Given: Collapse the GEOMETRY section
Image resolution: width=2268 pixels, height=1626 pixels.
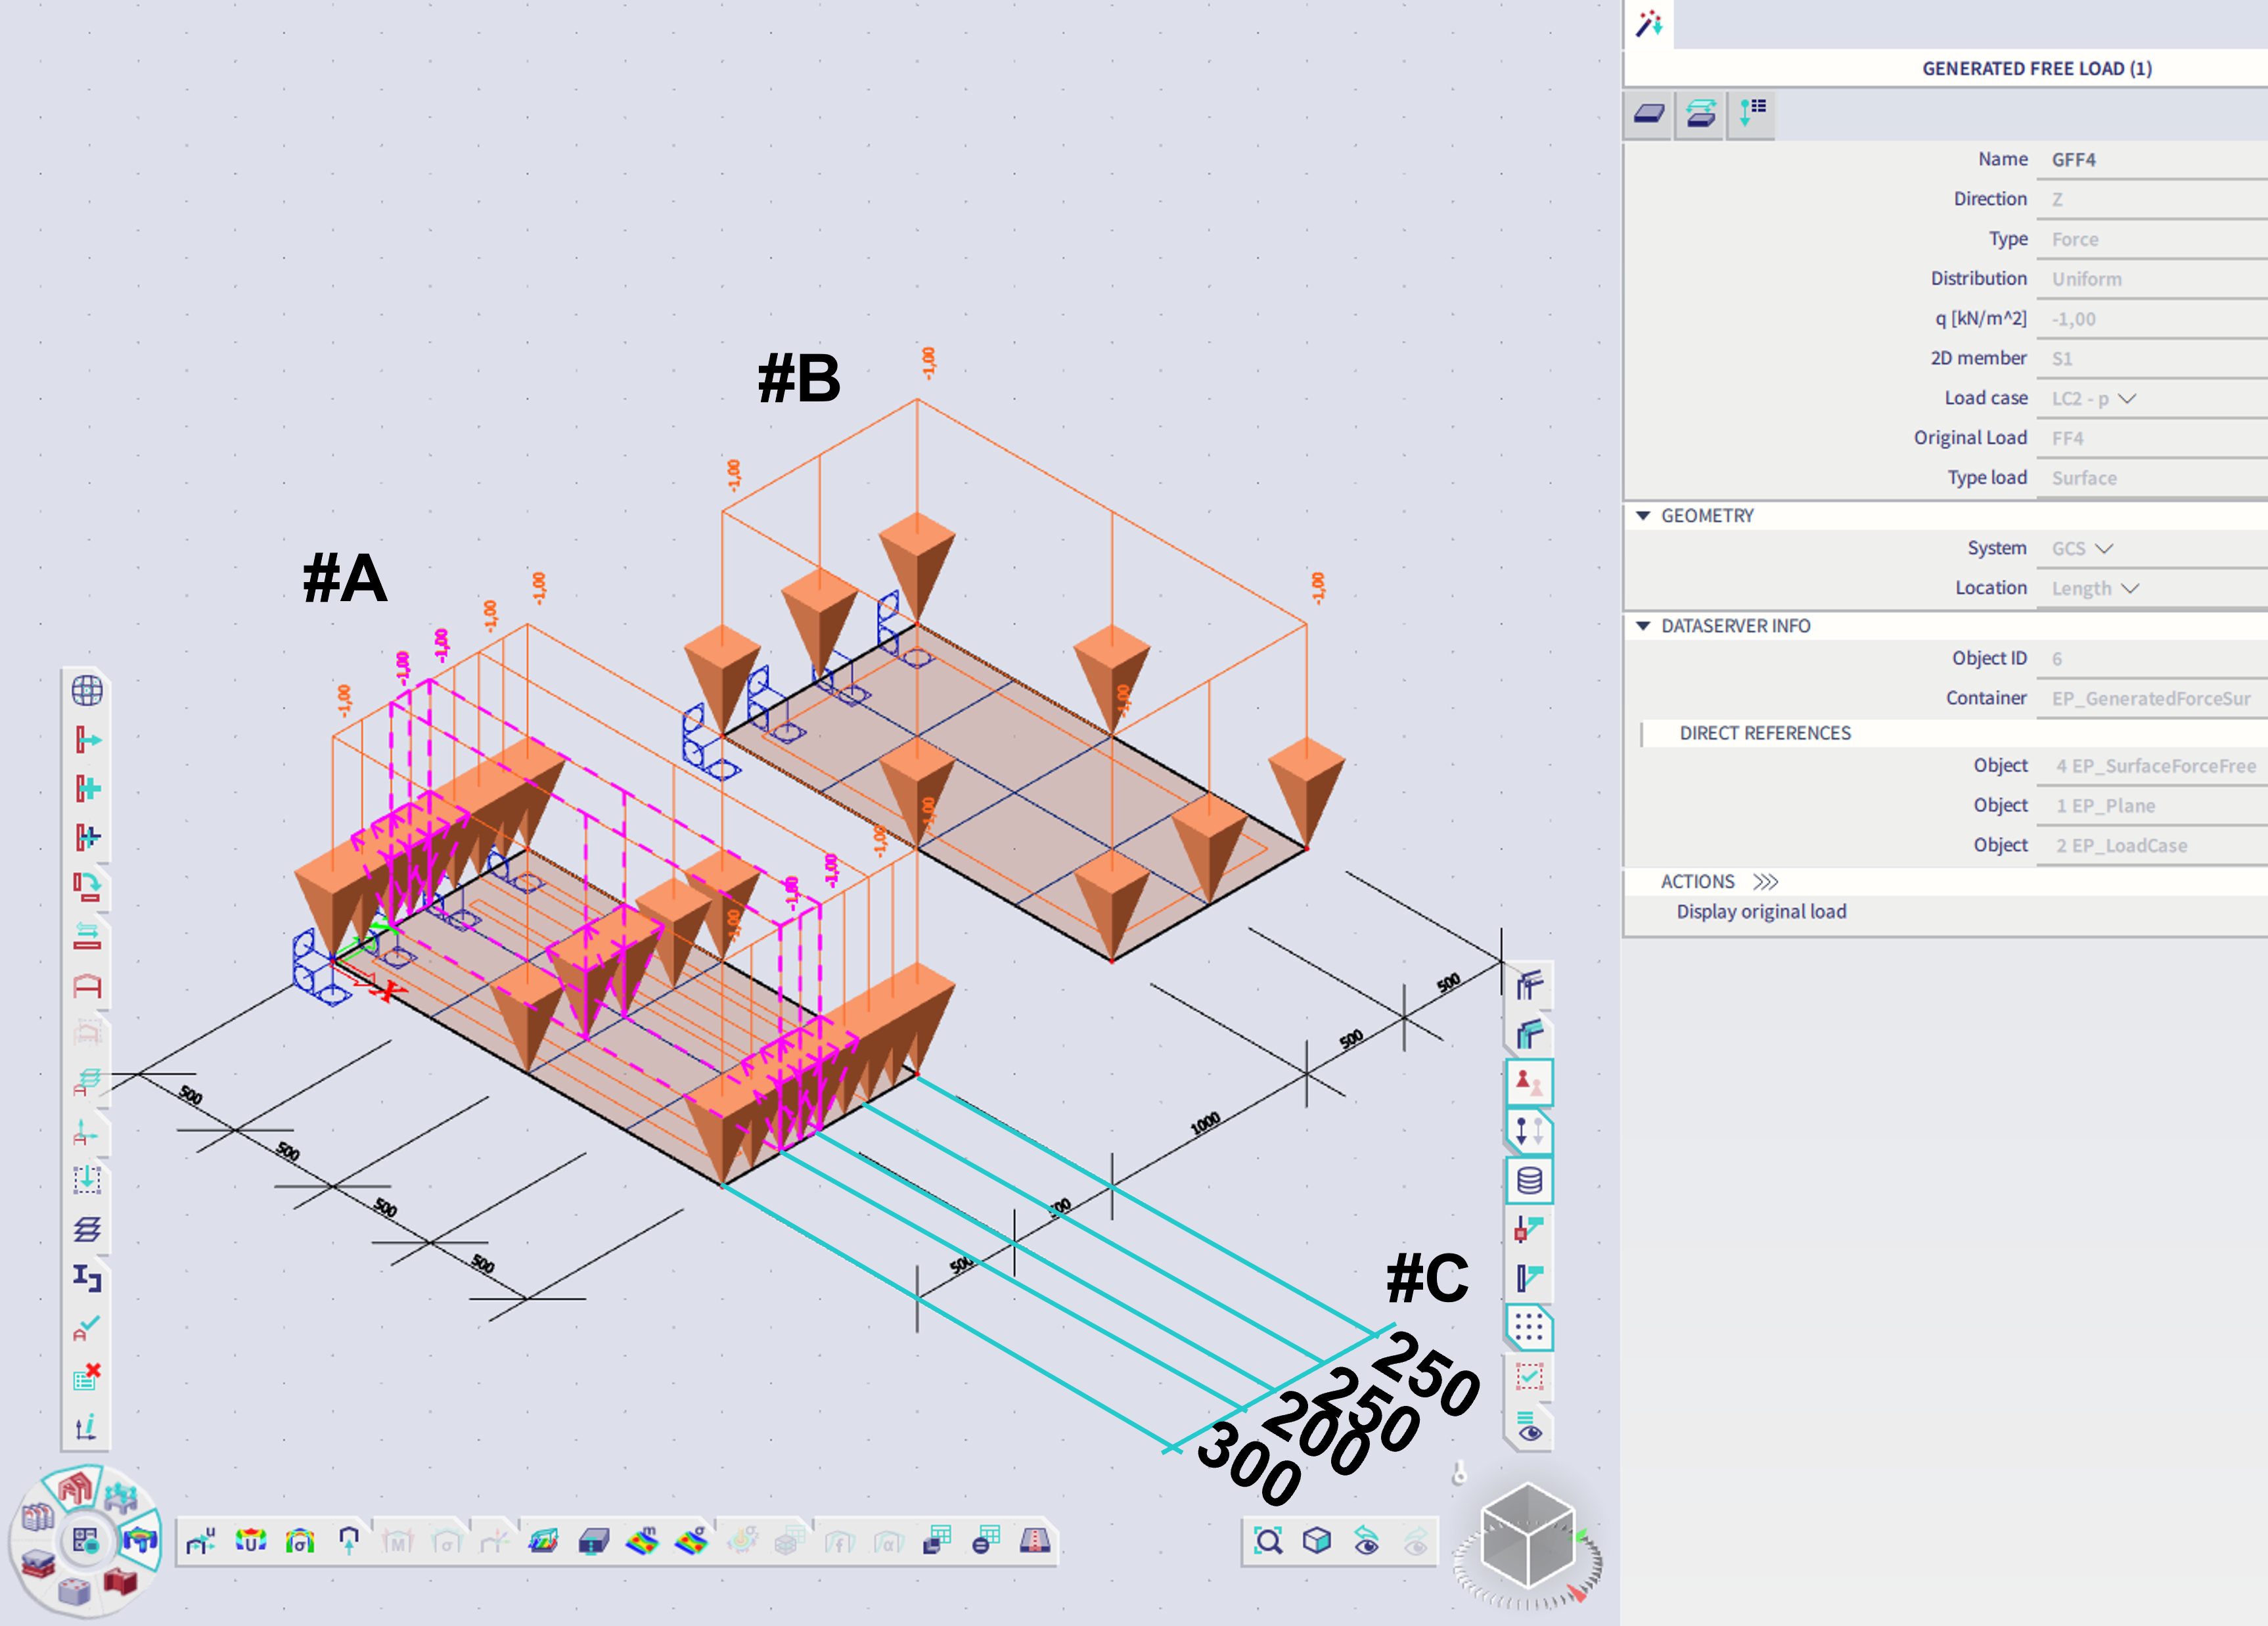Looking at the screenshot, I should click(x=1643, y=516).
